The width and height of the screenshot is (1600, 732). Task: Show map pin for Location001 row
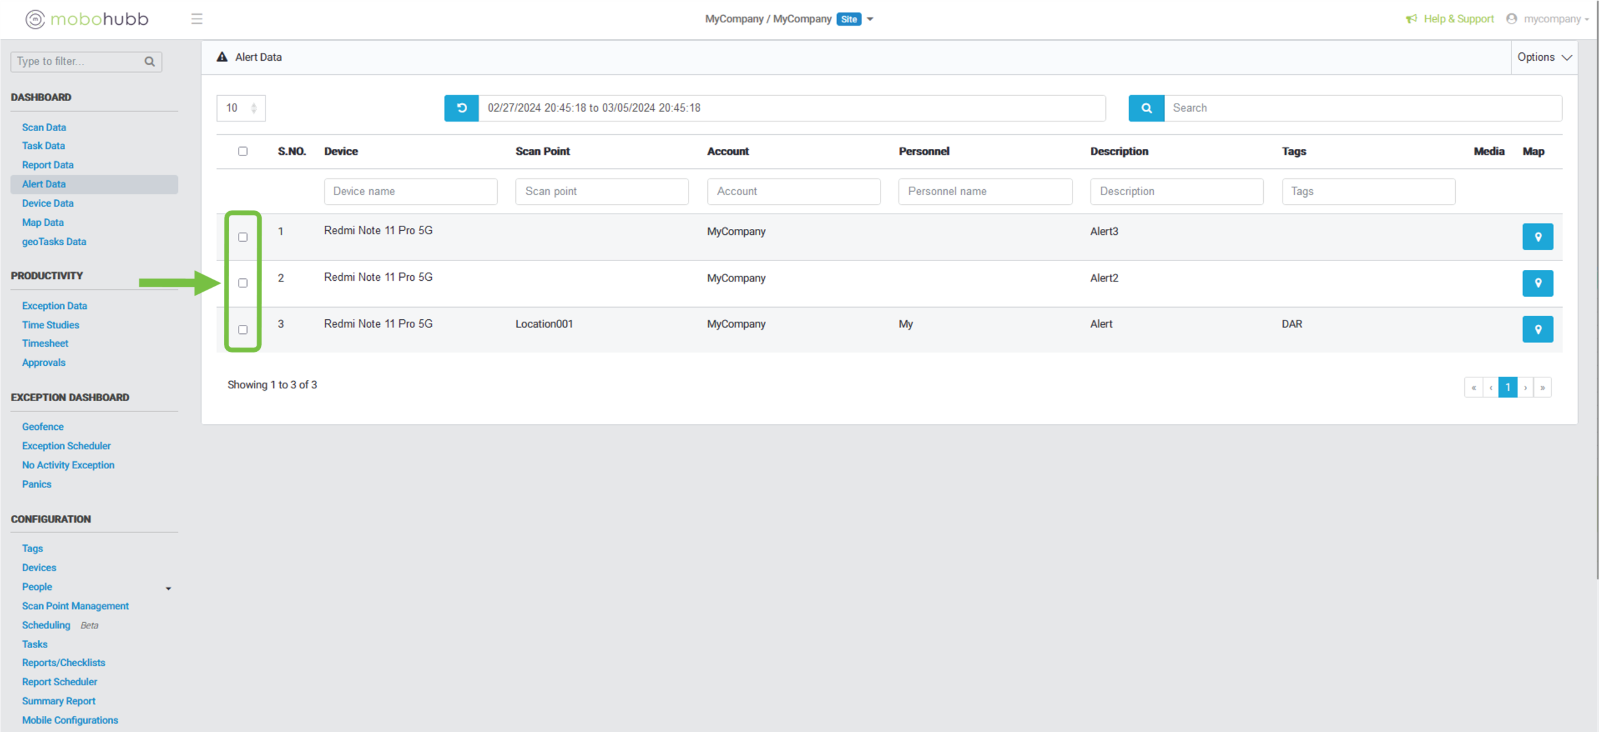click(1537, 329)
